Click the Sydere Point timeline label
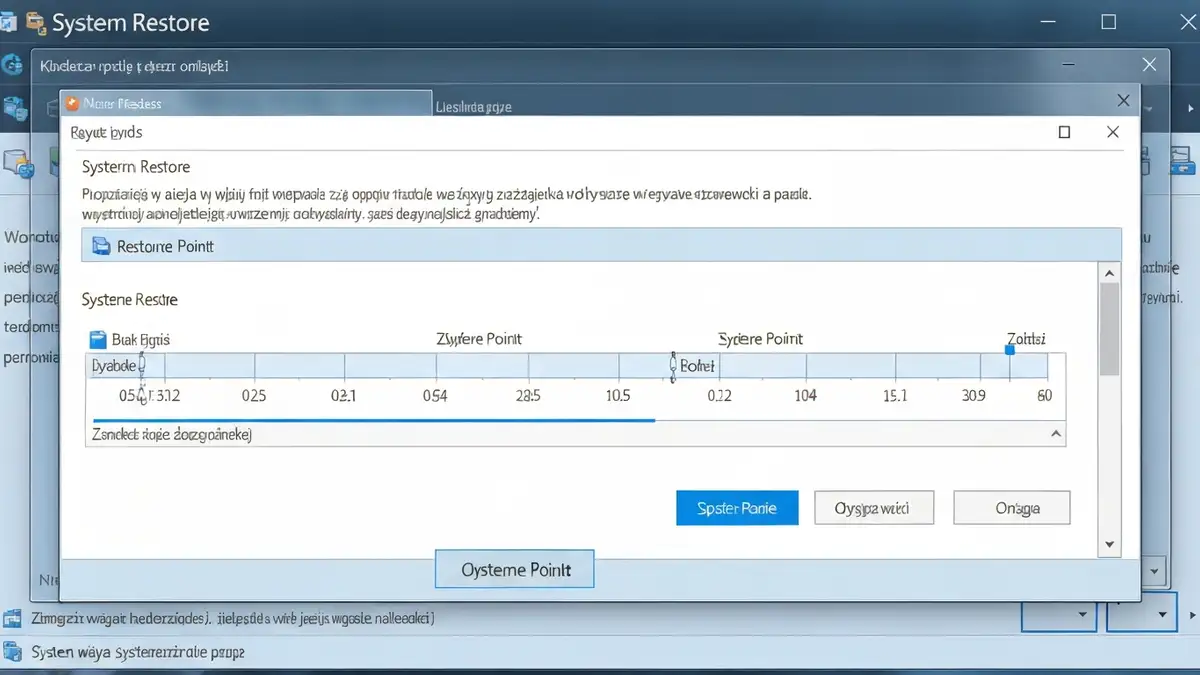This screenshot has width=1200, height=675. (x=761, y=339)
